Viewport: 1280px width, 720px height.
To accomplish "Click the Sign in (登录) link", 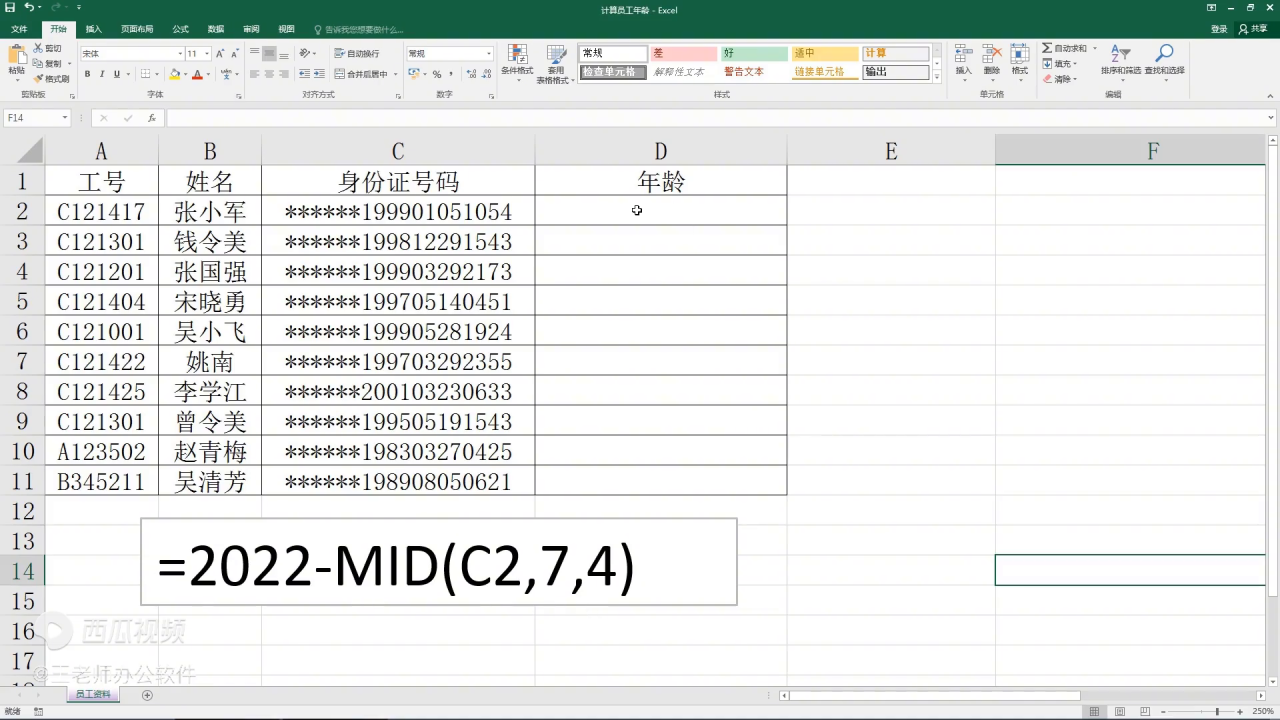I will point(1219,29).
